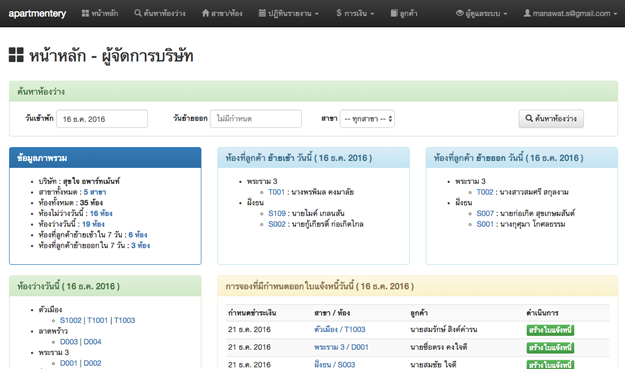Click the วันย้ายออก date field

pos(256,119)
